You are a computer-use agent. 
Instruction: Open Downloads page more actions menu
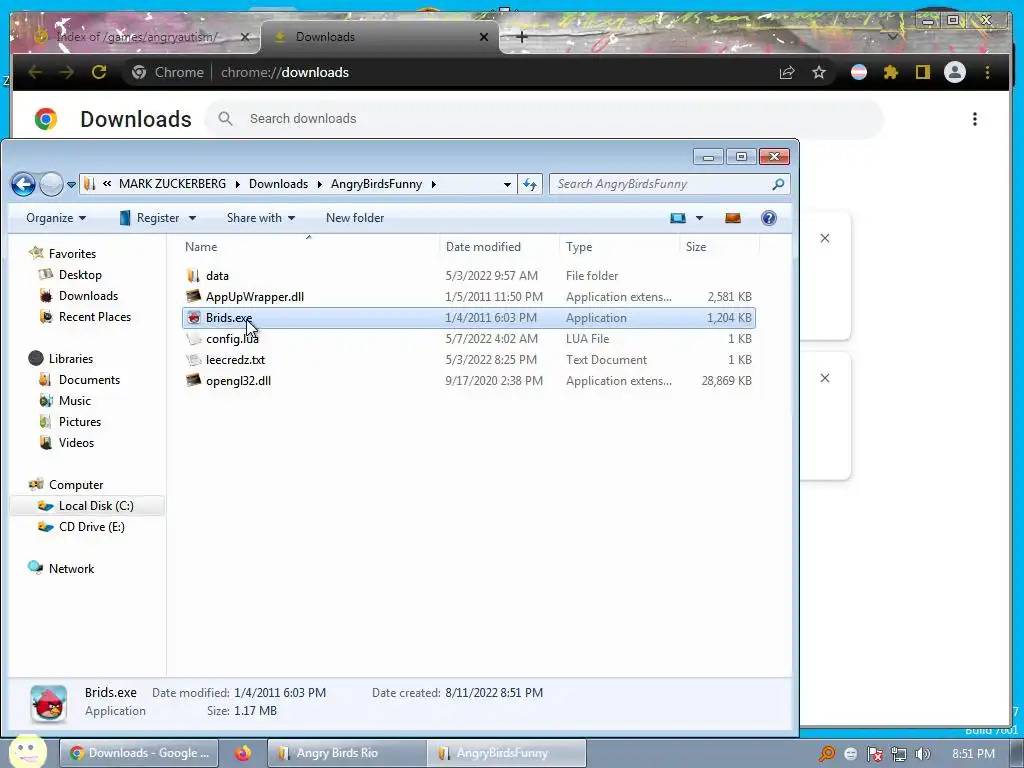coord(974,119)
